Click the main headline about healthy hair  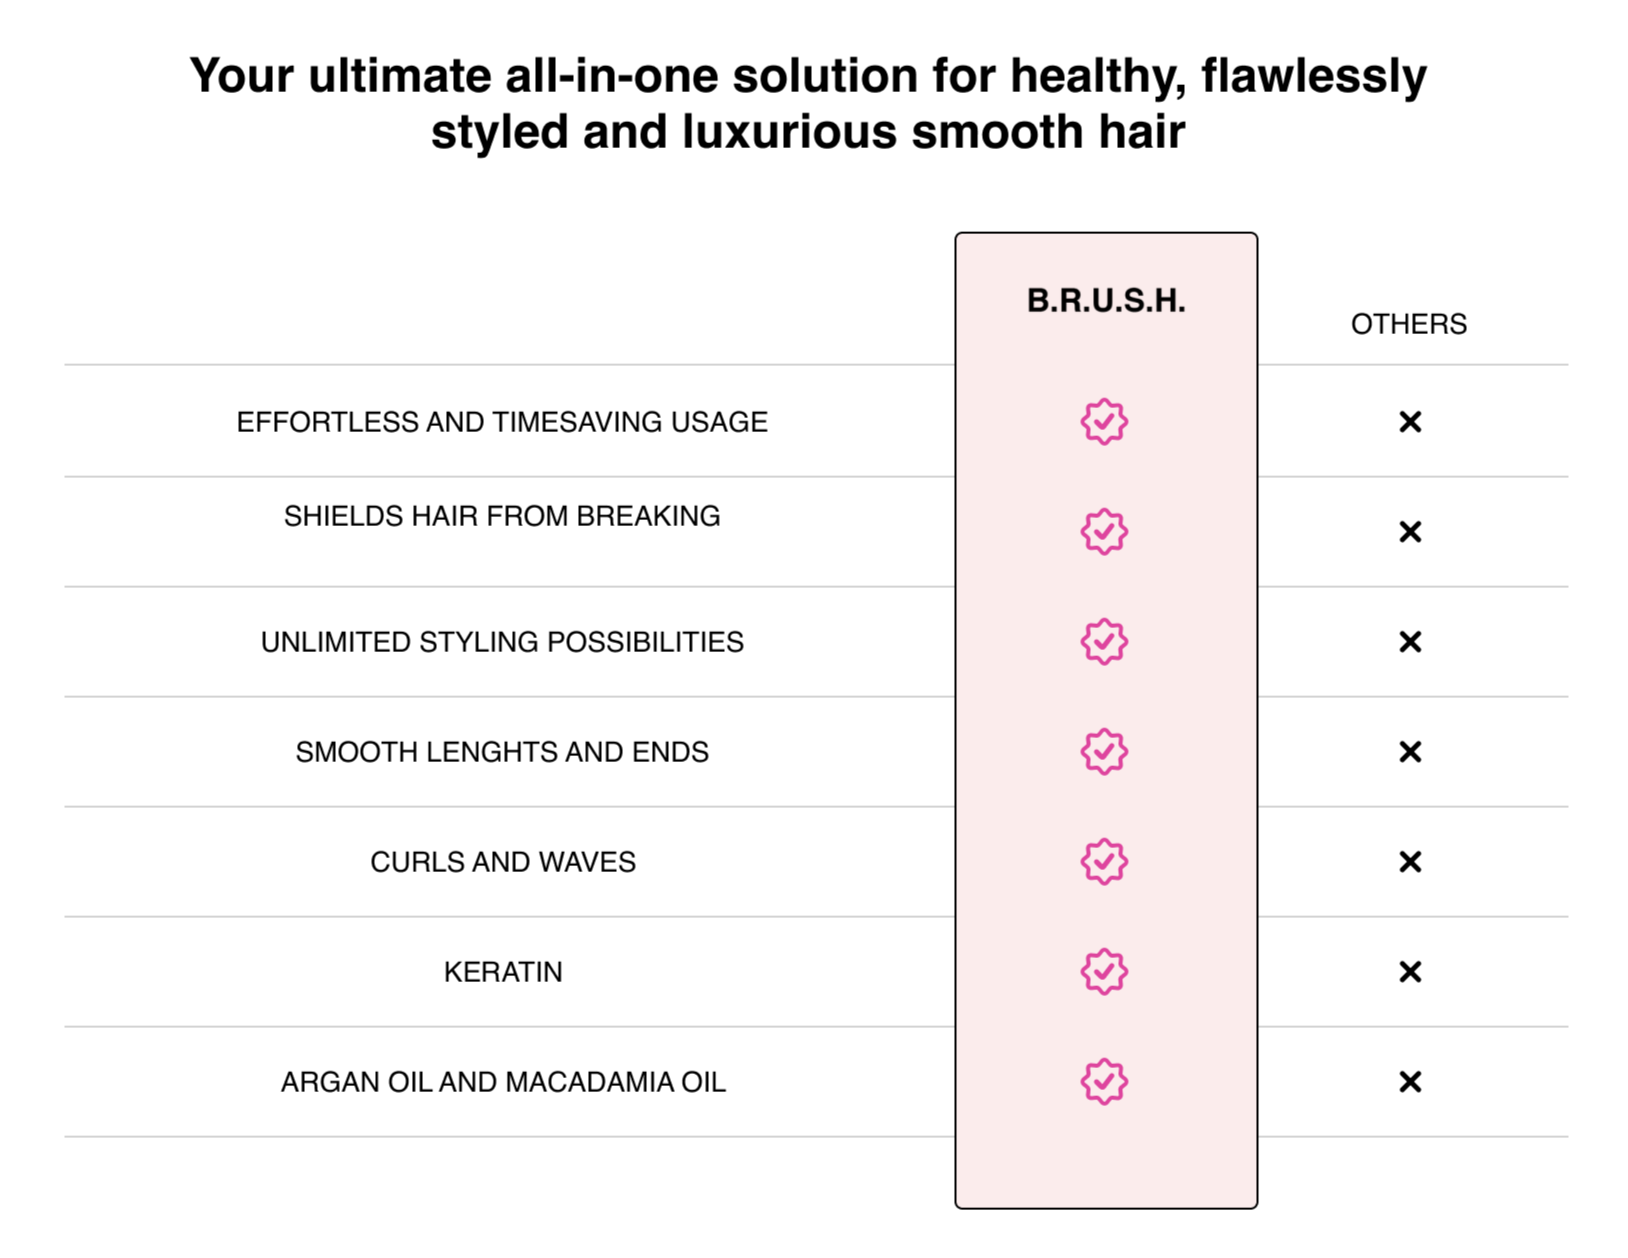(808, 103)
